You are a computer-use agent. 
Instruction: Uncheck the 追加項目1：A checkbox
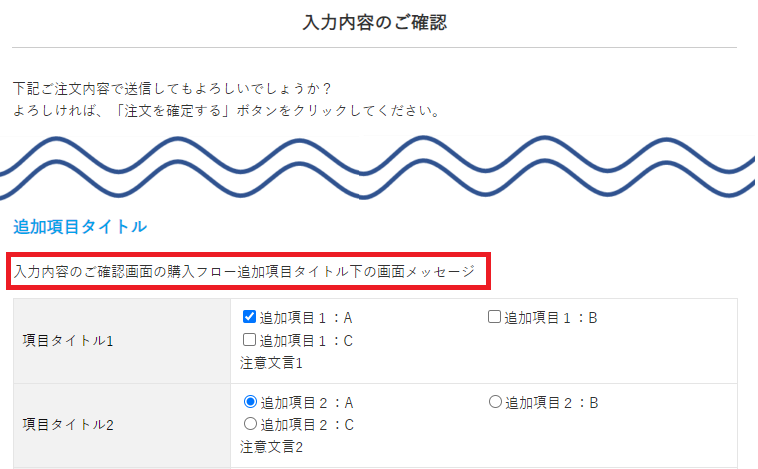(250, 318)
